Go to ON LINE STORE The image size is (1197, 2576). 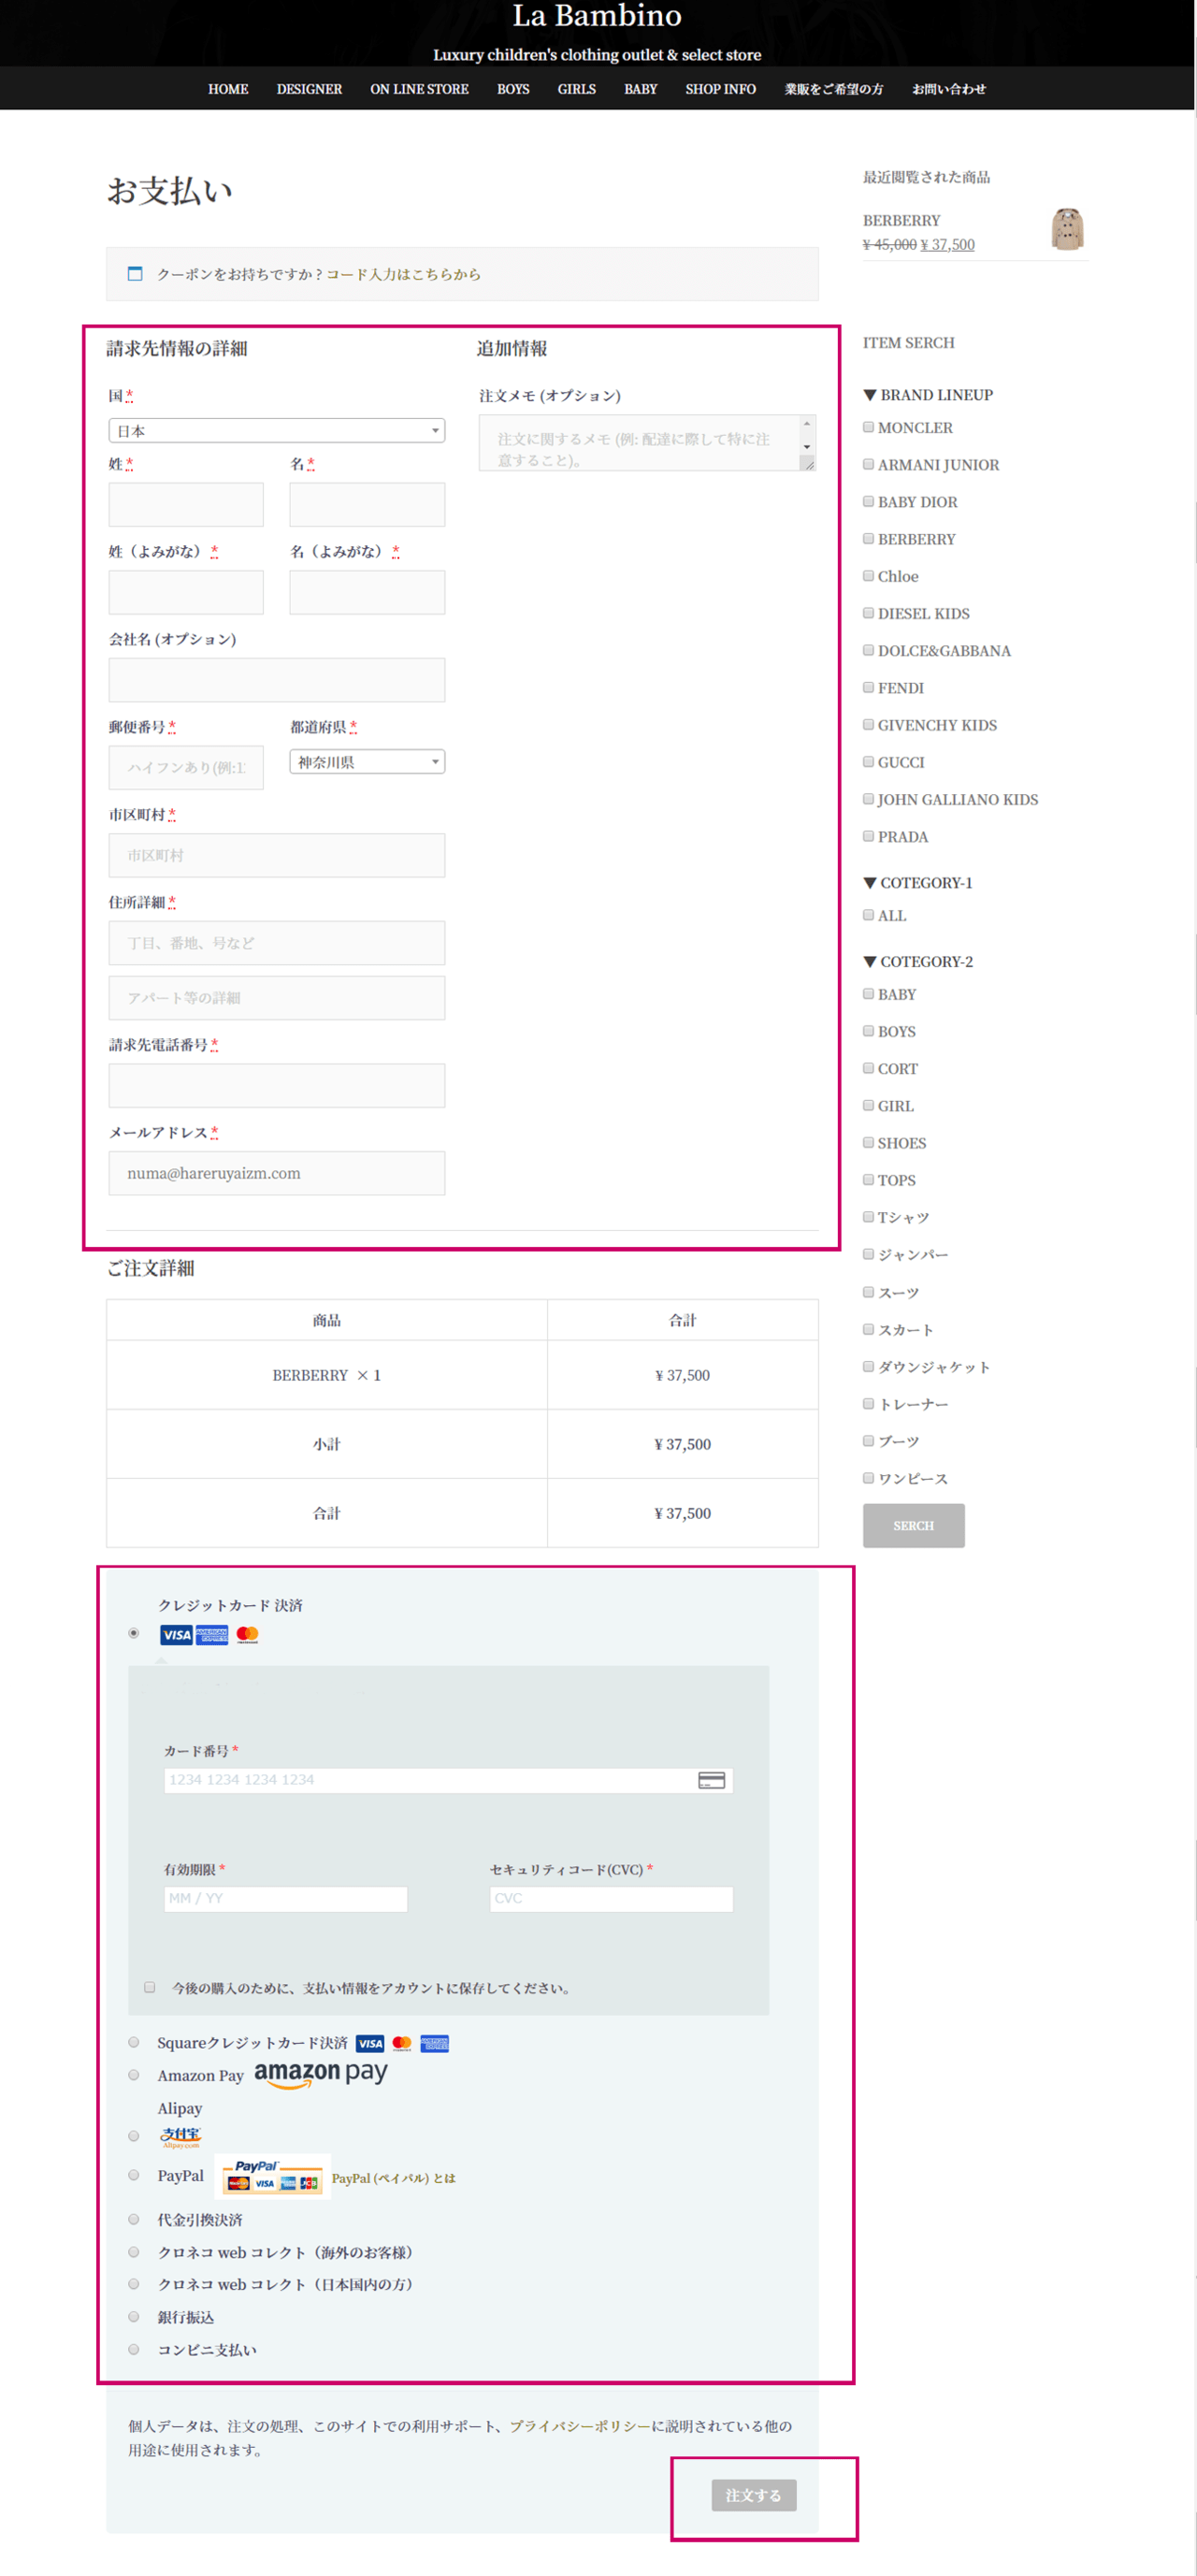419,89
